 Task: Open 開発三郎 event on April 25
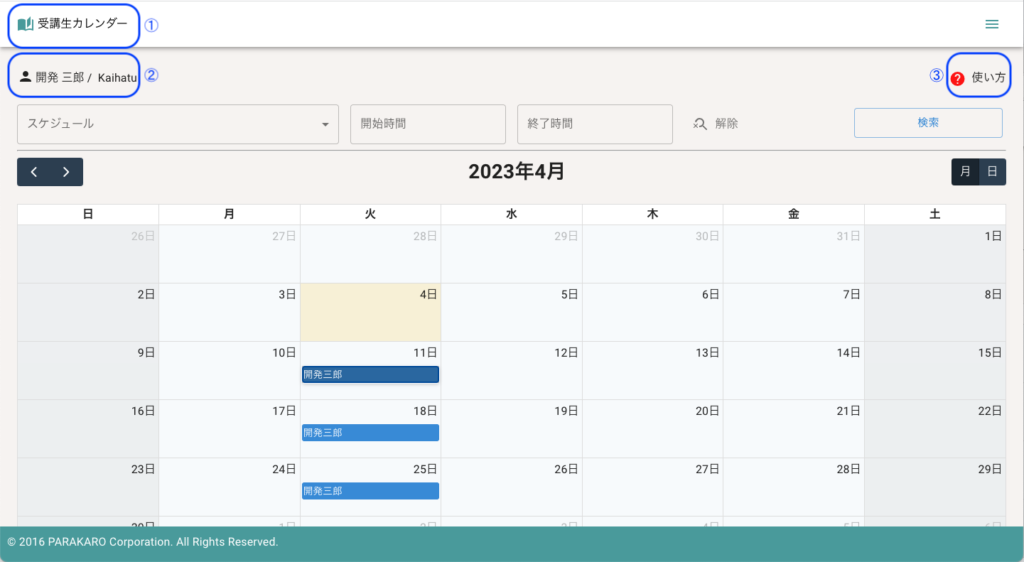pos(370,491)
